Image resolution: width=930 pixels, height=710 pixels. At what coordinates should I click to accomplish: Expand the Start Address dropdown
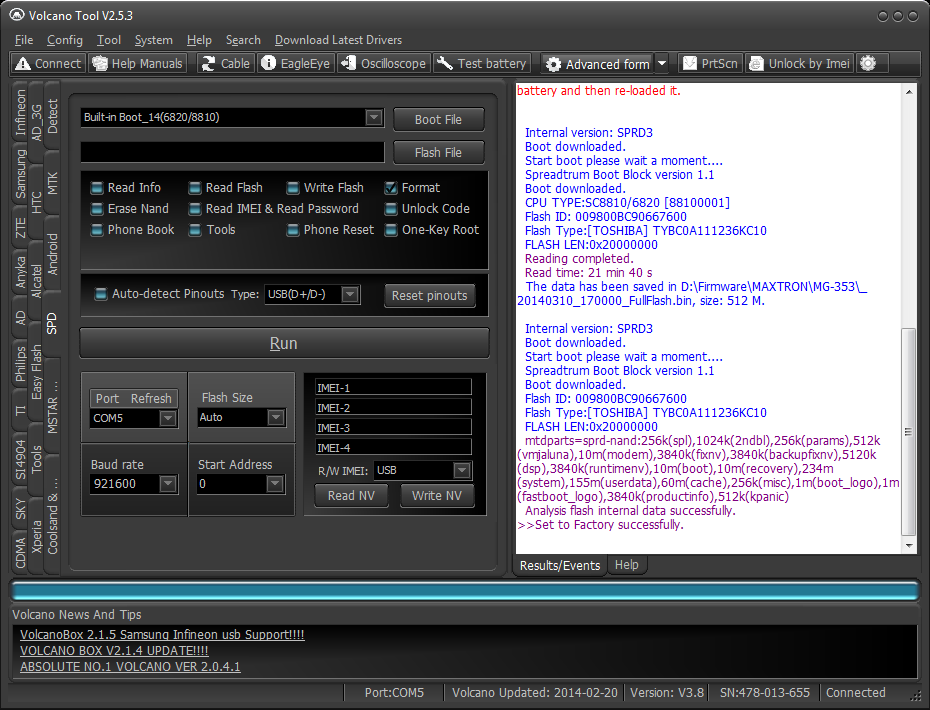click(275, 484)
